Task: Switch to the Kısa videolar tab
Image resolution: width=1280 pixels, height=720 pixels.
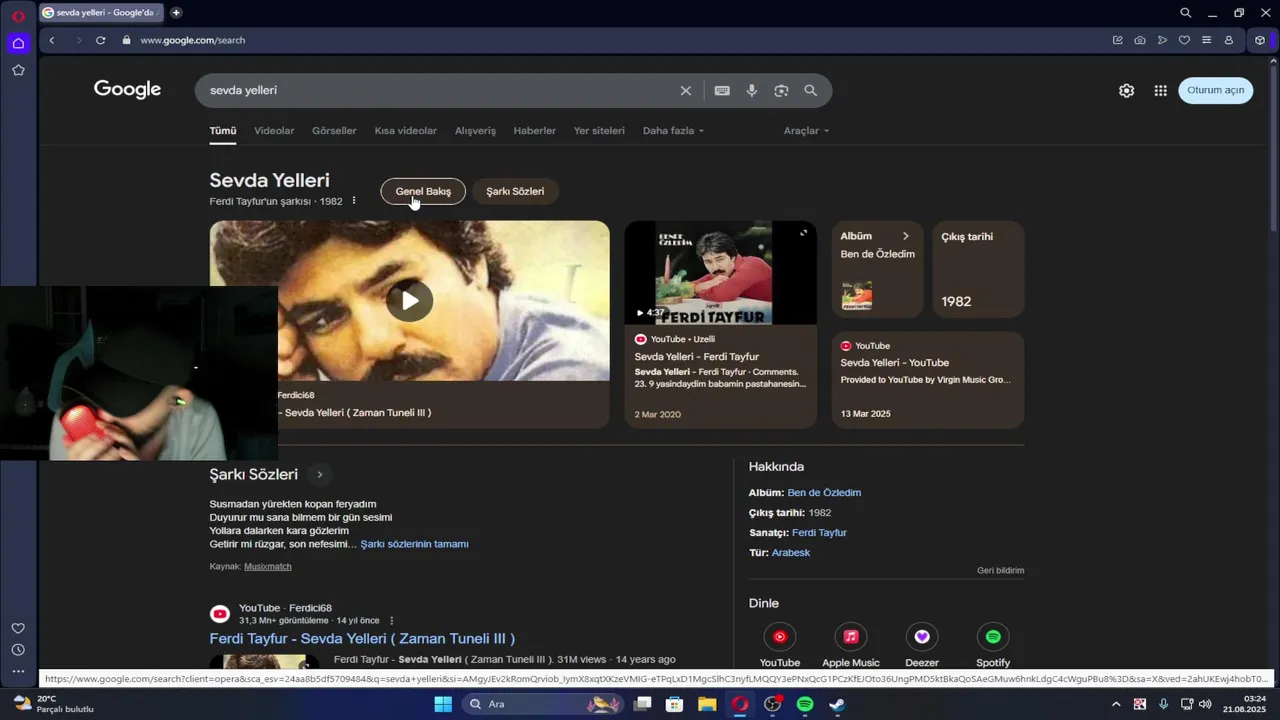Action: click(406, 131)
